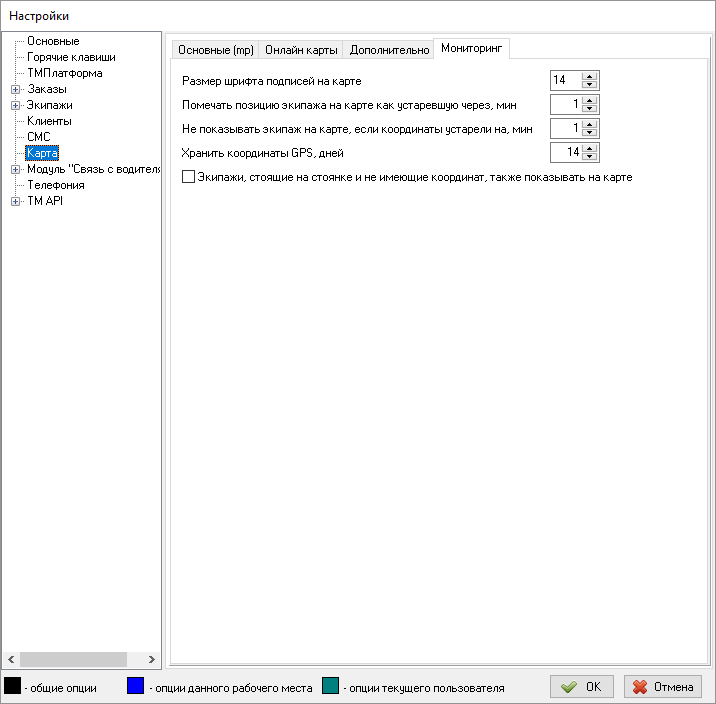Click the GPS storage days input field

tap(566, 152)
